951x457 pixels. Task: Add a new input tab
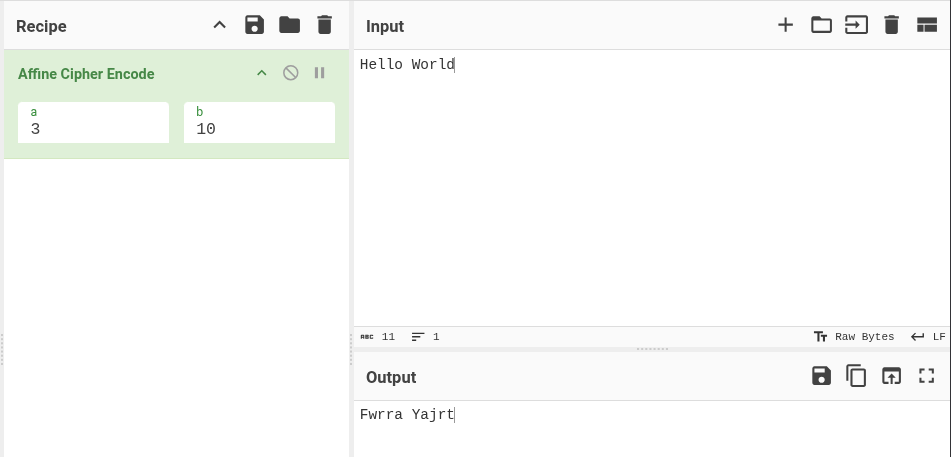click(x=786, y=25)
